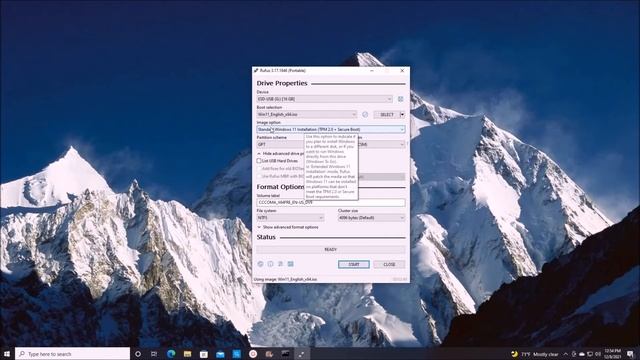Show the Rufus log icon

291,264
